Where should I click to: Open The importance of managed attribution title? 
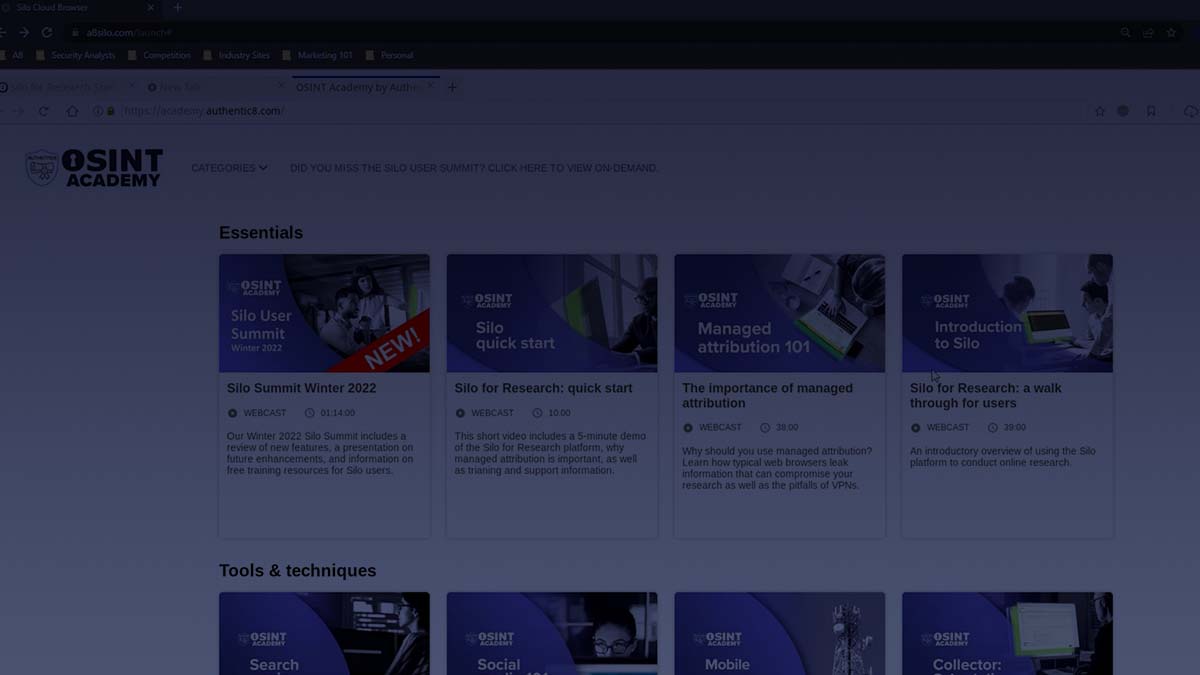coord(767,396)
